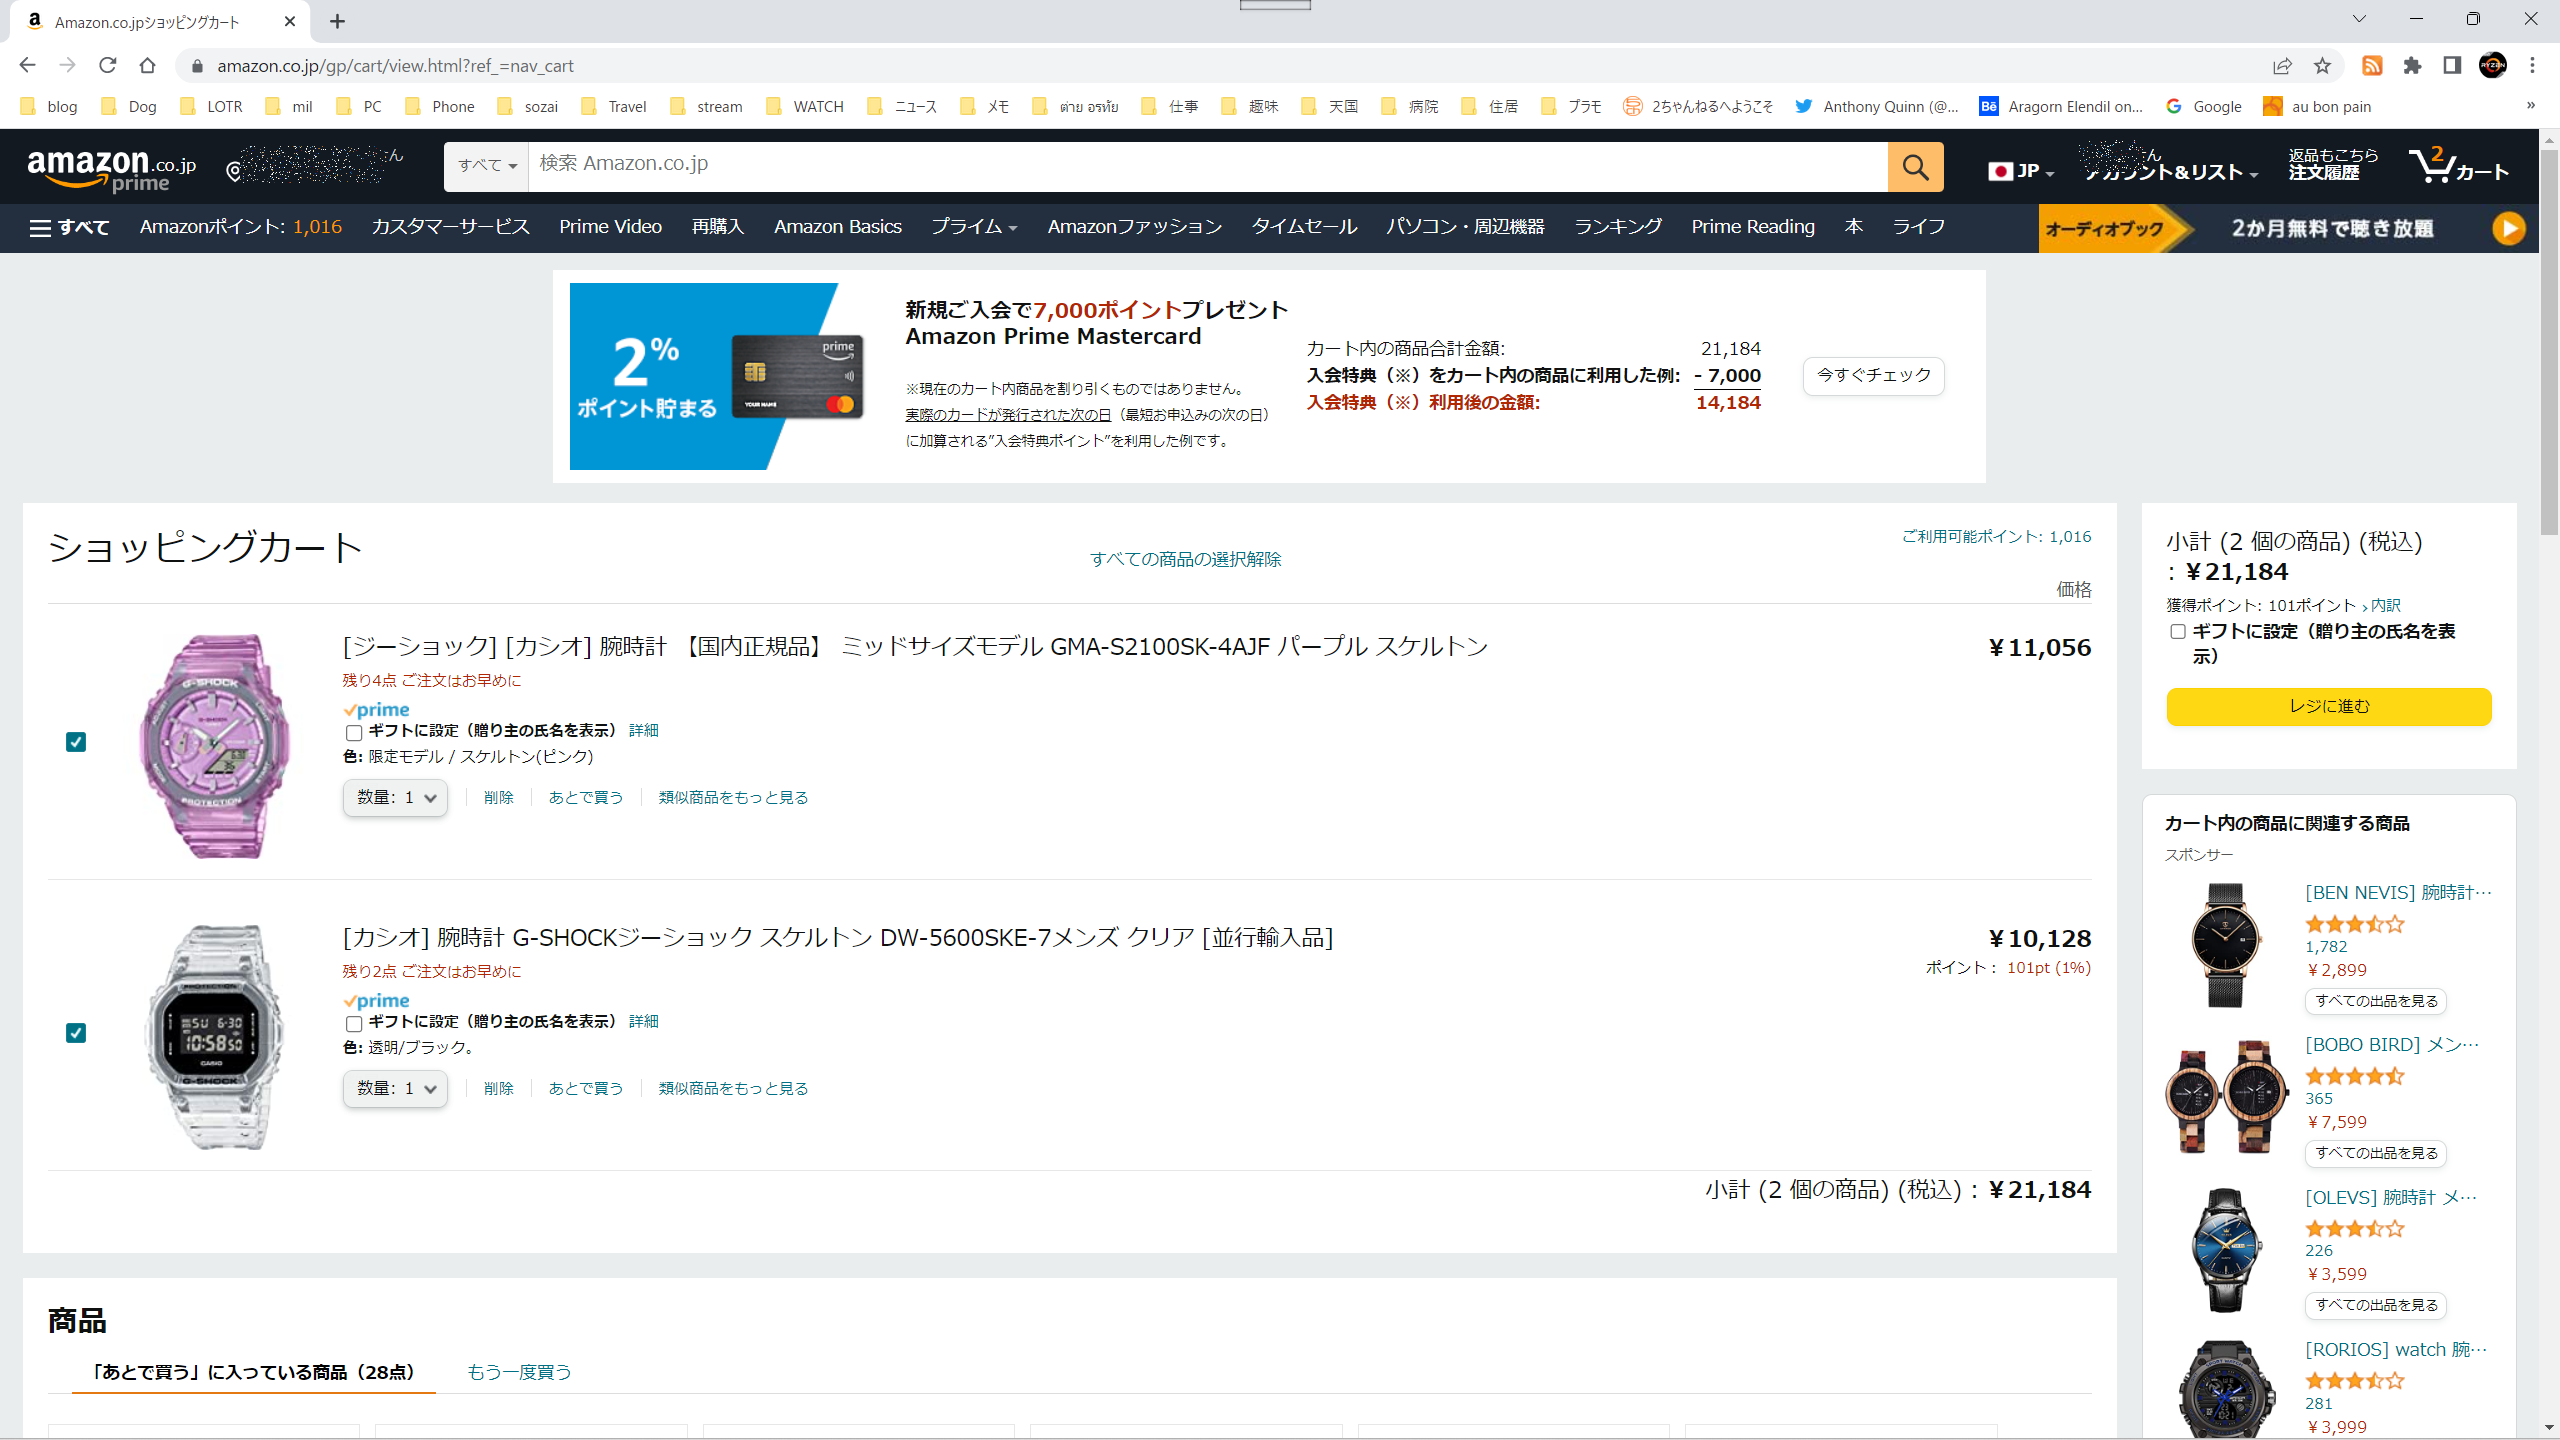Save DW-5600SKE watch for later
This screenshot has height=1440, width=2560.
(x=585, y=1089)
